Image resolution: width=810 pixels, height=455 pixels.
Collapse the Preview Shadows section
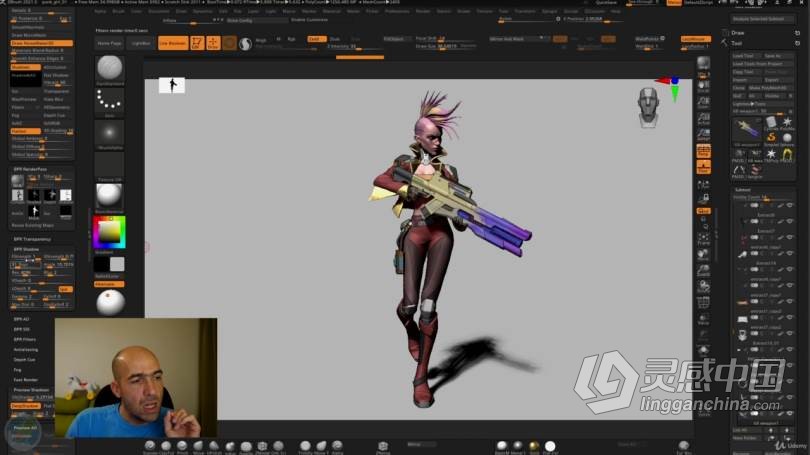click(31, 390)
